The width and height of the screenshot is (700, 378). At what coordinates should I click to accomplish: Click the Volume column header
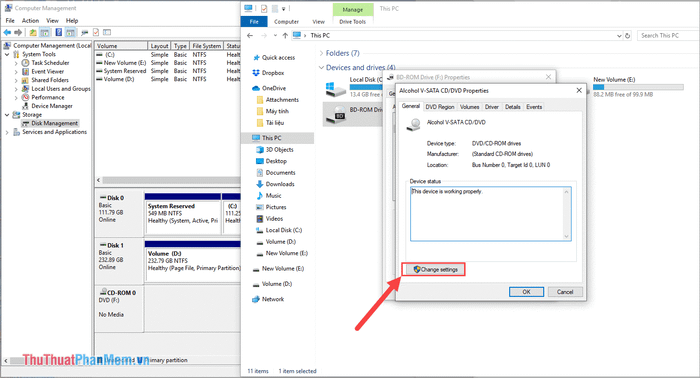pos(121,46)
